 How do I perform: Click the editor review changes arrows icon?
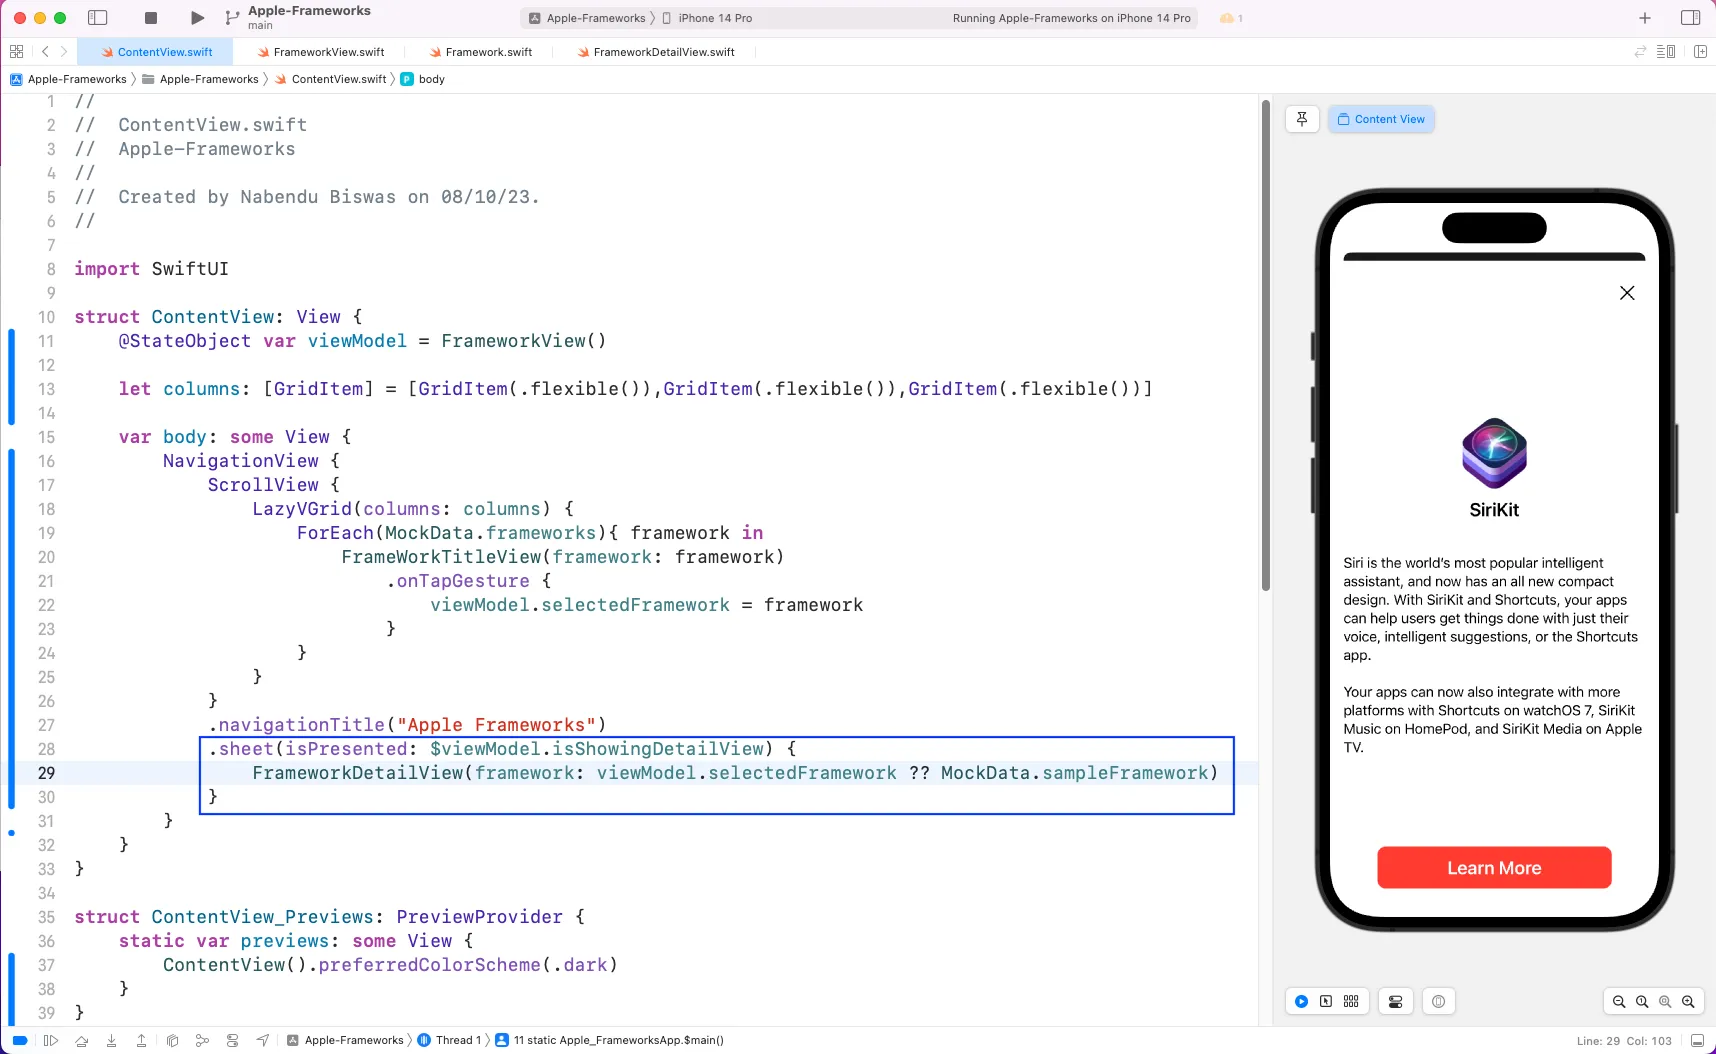point(1640,52)
